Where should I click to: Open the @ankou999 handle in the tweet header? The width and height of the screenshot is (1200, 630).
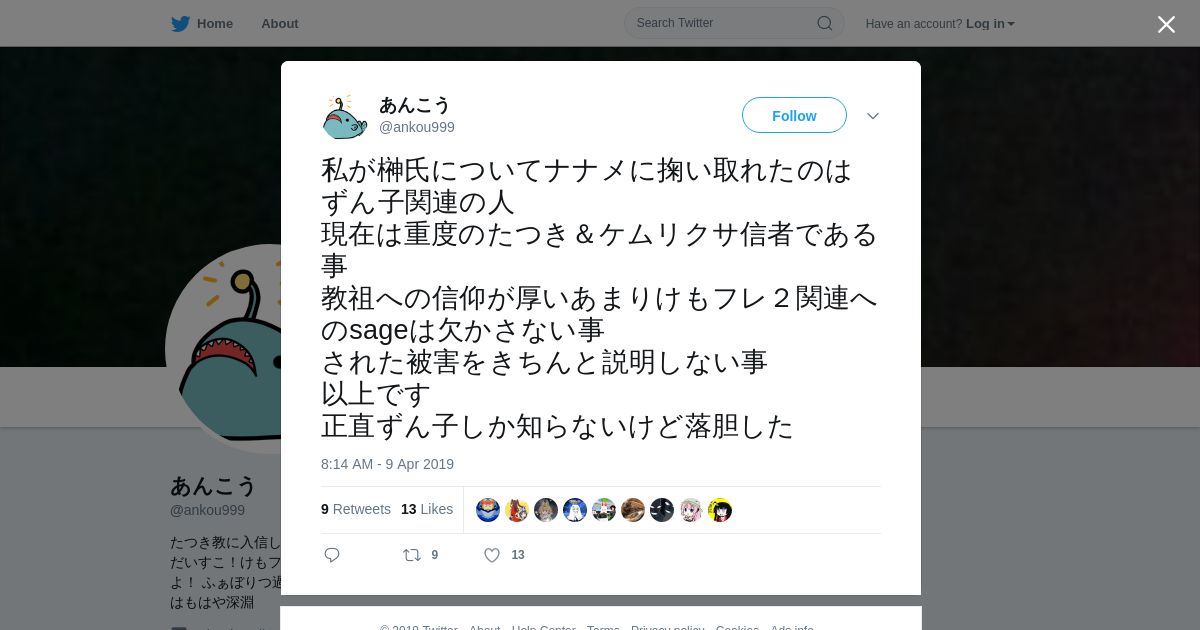click(x=417, y=127)
